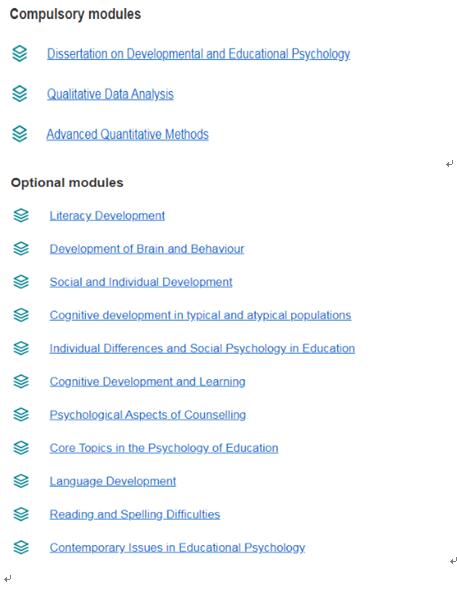Open Dissertation on Developmental and Educational Psychology link
The height and width of the screenshot is (594, 457).
point(198,54)
